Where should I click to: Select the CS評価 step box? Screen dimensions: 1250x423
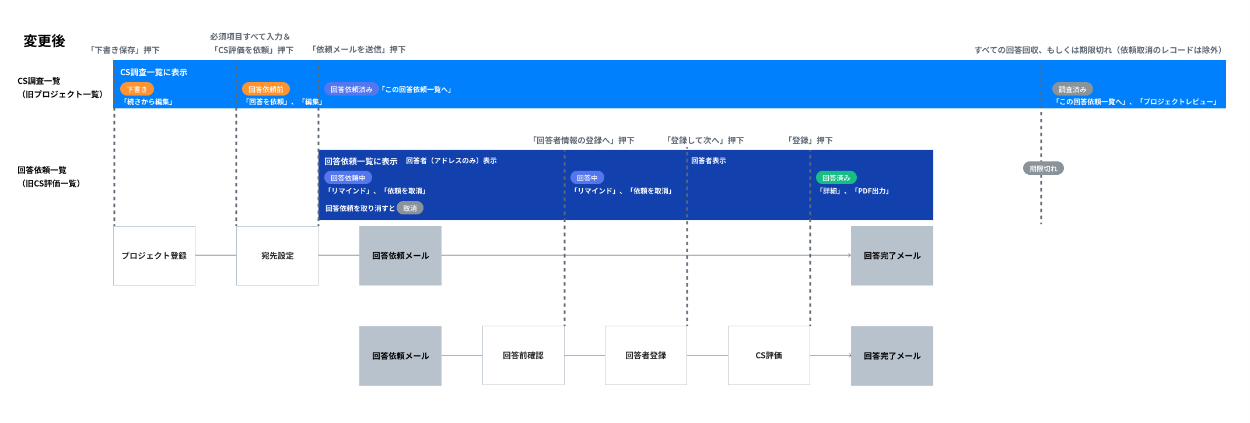coord(769,356)
